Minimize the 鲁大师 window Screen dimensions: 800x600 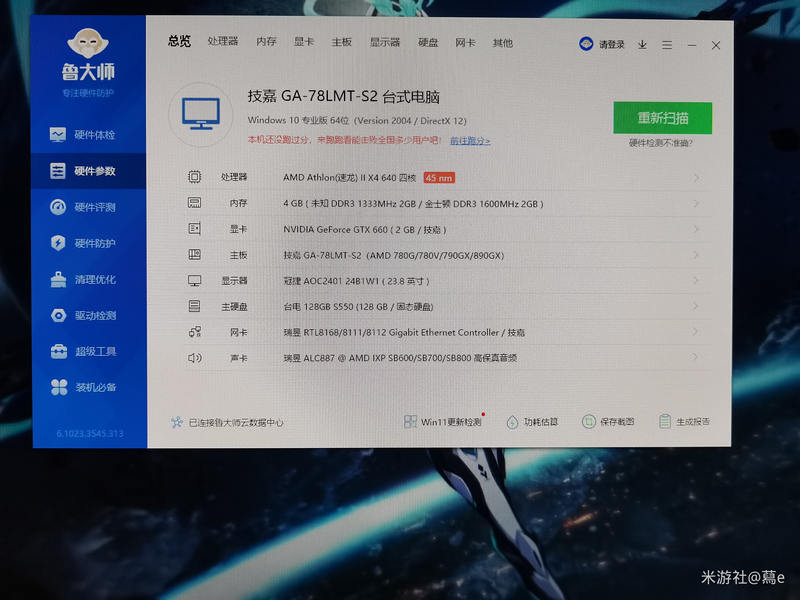pos(691,45)
